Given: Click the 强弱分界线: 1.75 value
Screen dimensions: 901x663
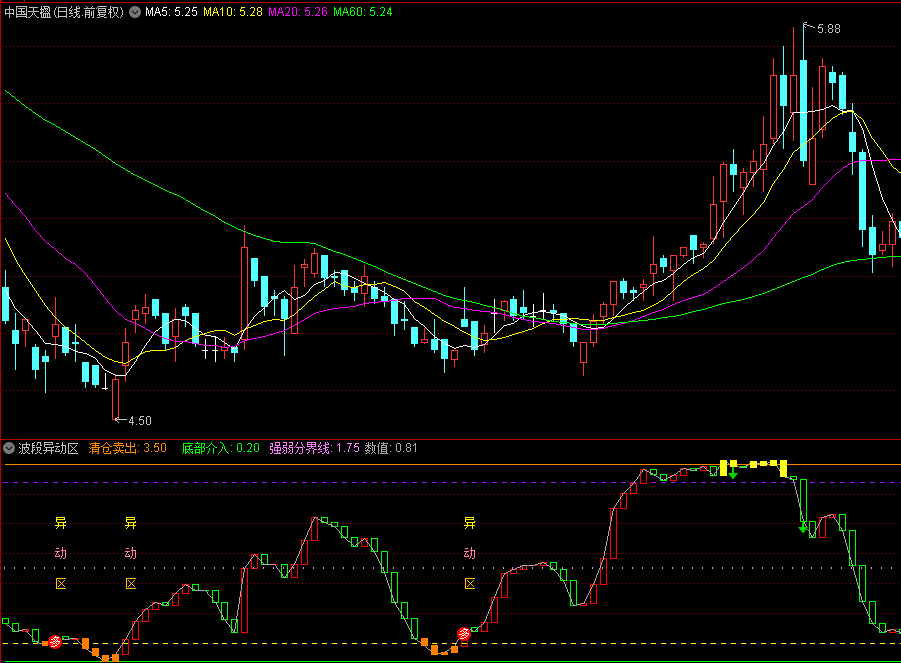Looking at the screenshot, I should 314,448.
